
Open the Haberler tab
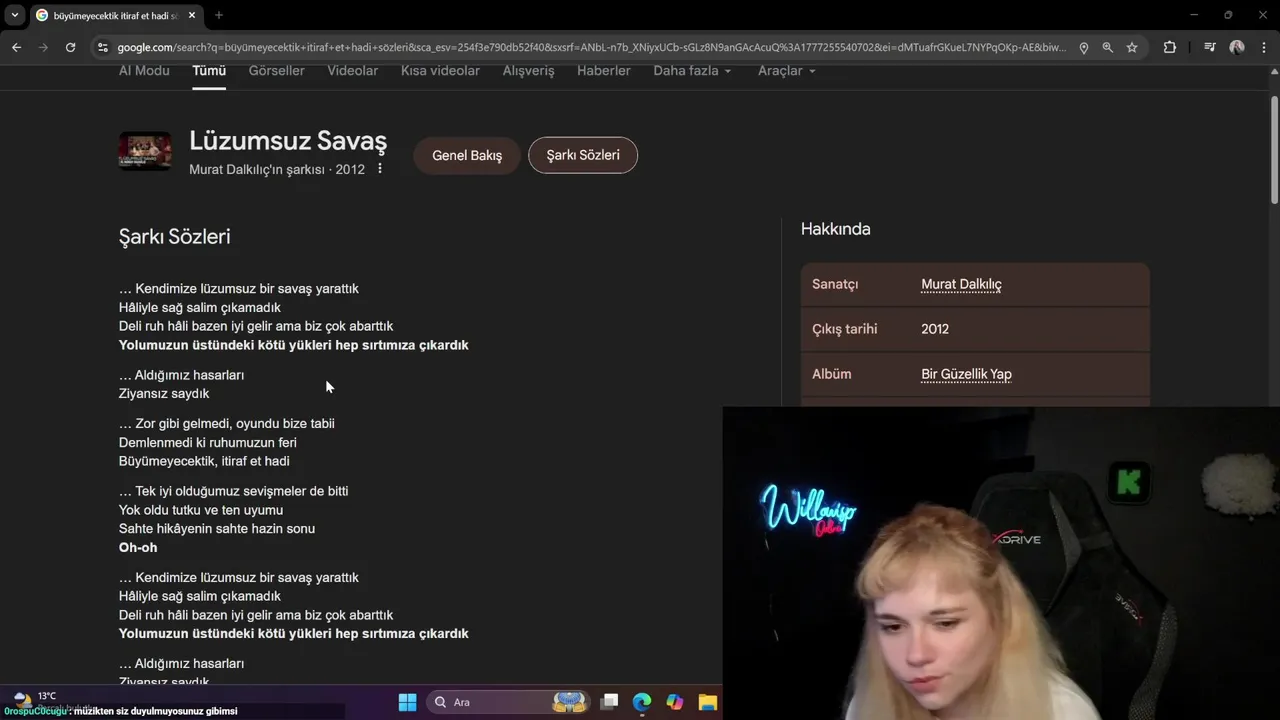point(604,71)
